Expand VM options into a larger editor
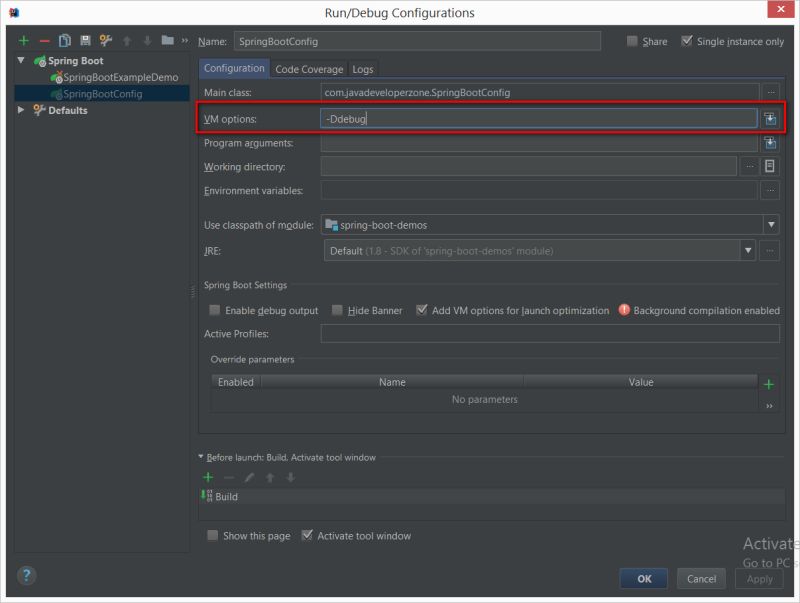 768,118
